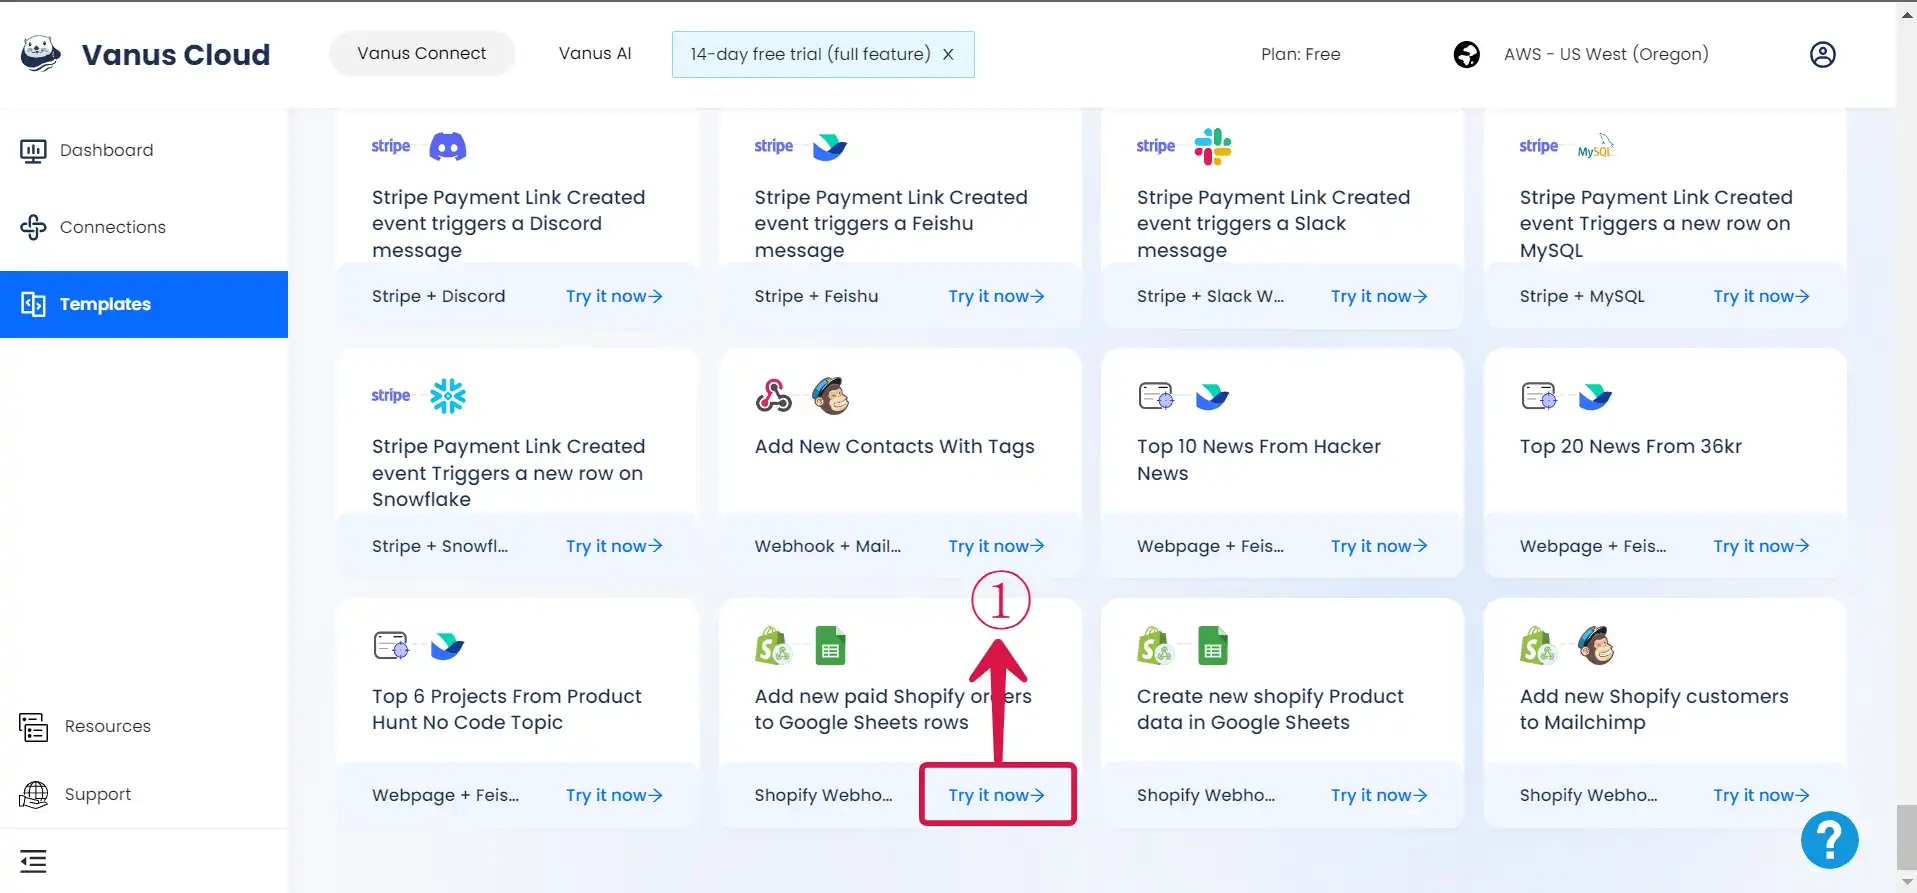Click Try it now for Shopify customers to Mailchimp
This screenshot has width=1917, height=893.
point(1761,795)
